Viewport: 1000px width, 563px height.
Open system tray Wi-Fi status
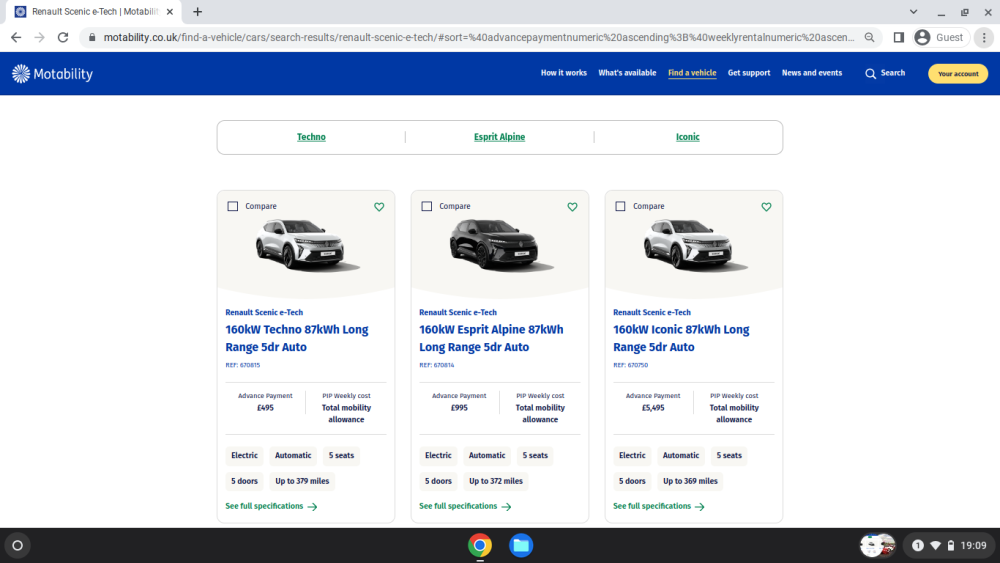click(x=935, y=545)
